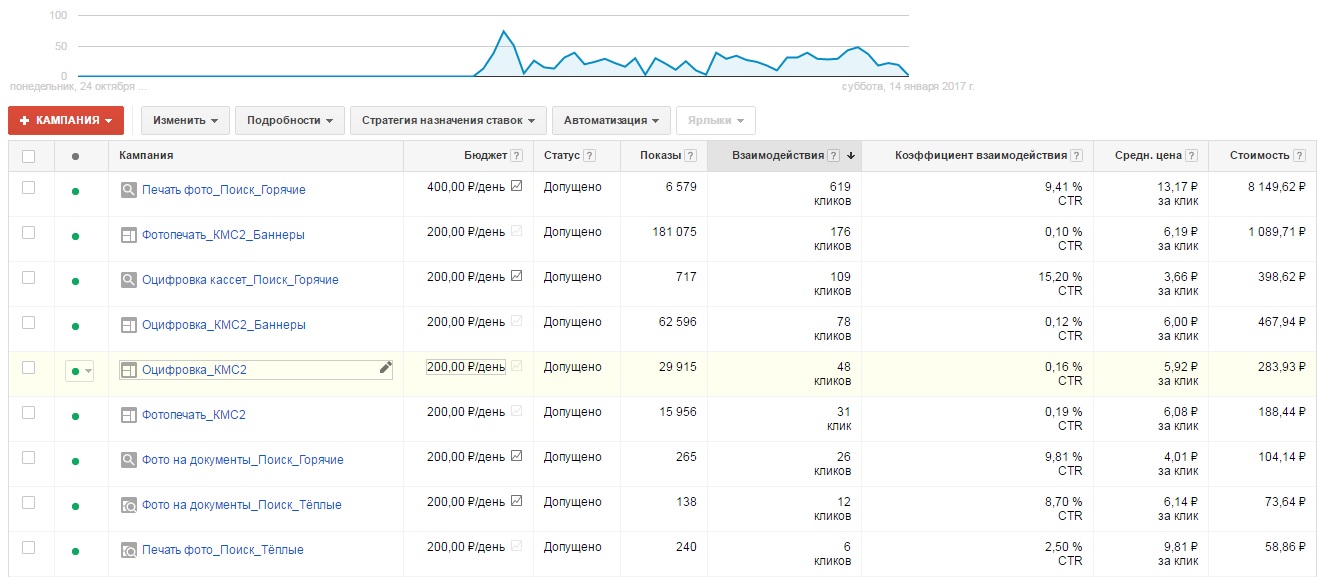Sort by Статус column header

[562, 156]
